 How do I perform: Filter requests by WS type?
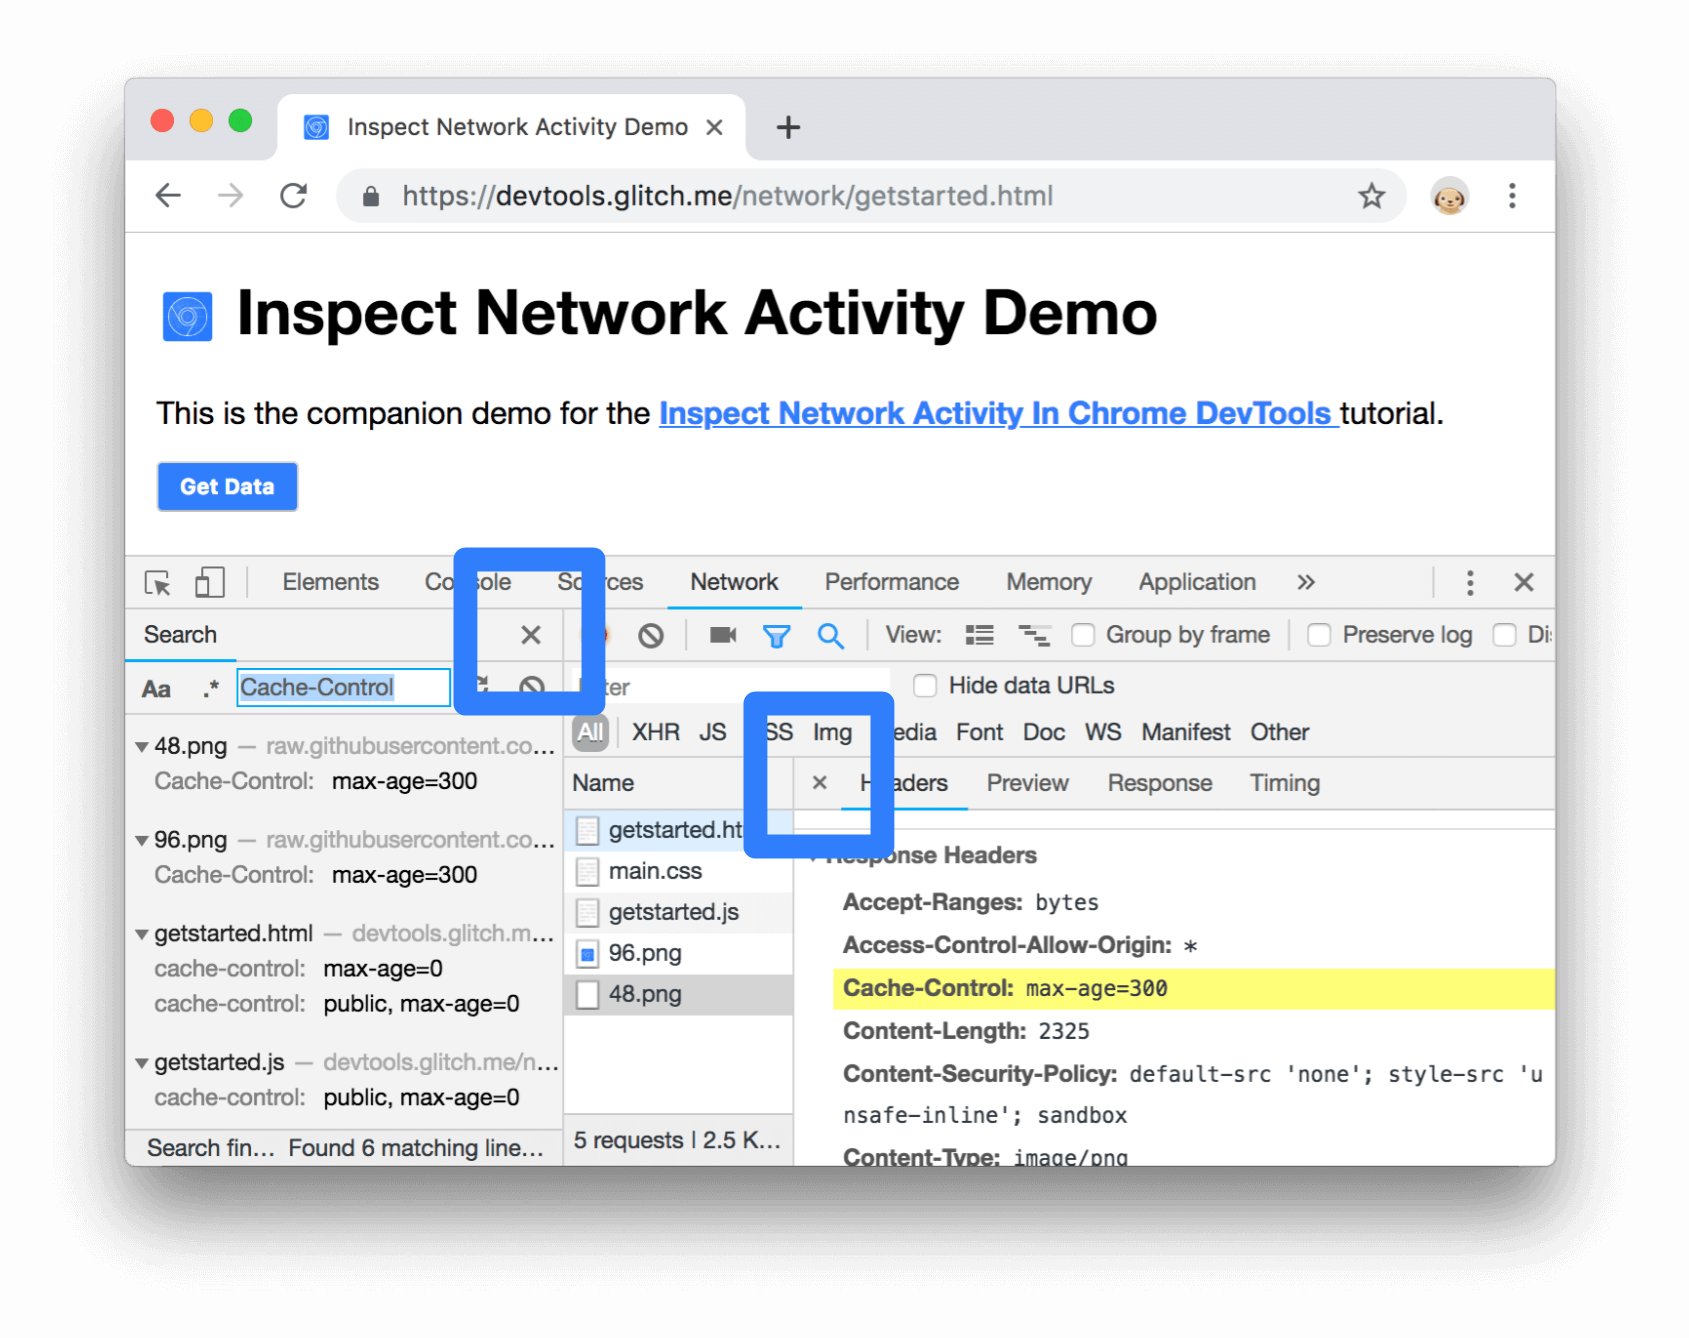pyautogui.click(x=1103, y=732)
